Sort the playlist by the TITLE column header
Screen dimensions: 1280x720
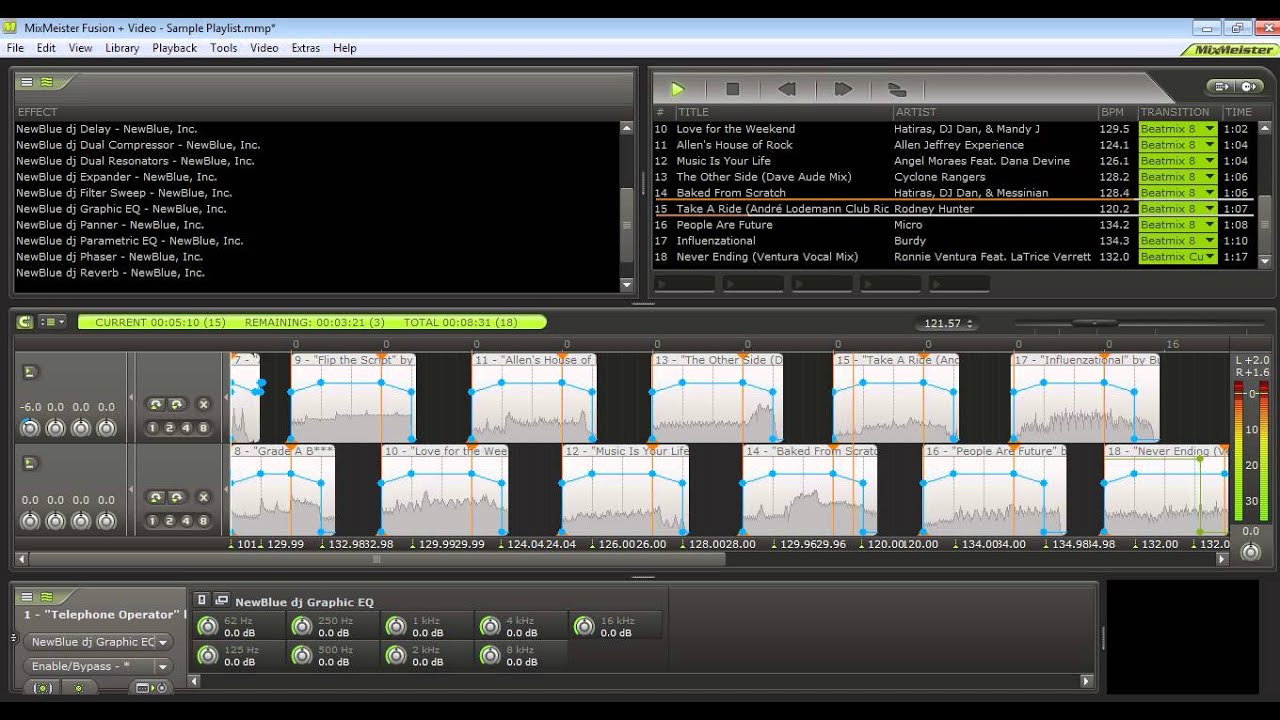tap(783, 112)
